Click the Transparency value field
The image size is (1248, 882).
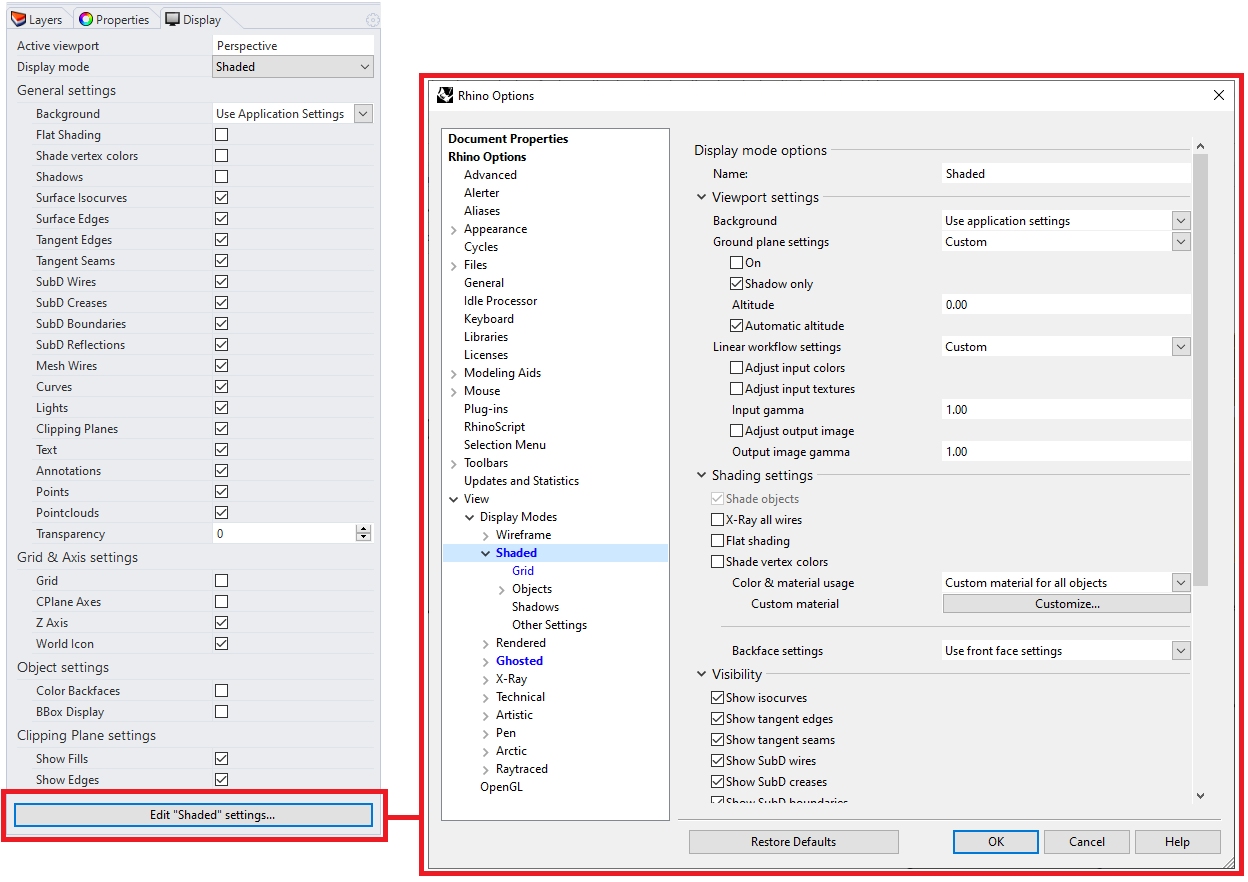pyautogui.click(x=285, y=534)
